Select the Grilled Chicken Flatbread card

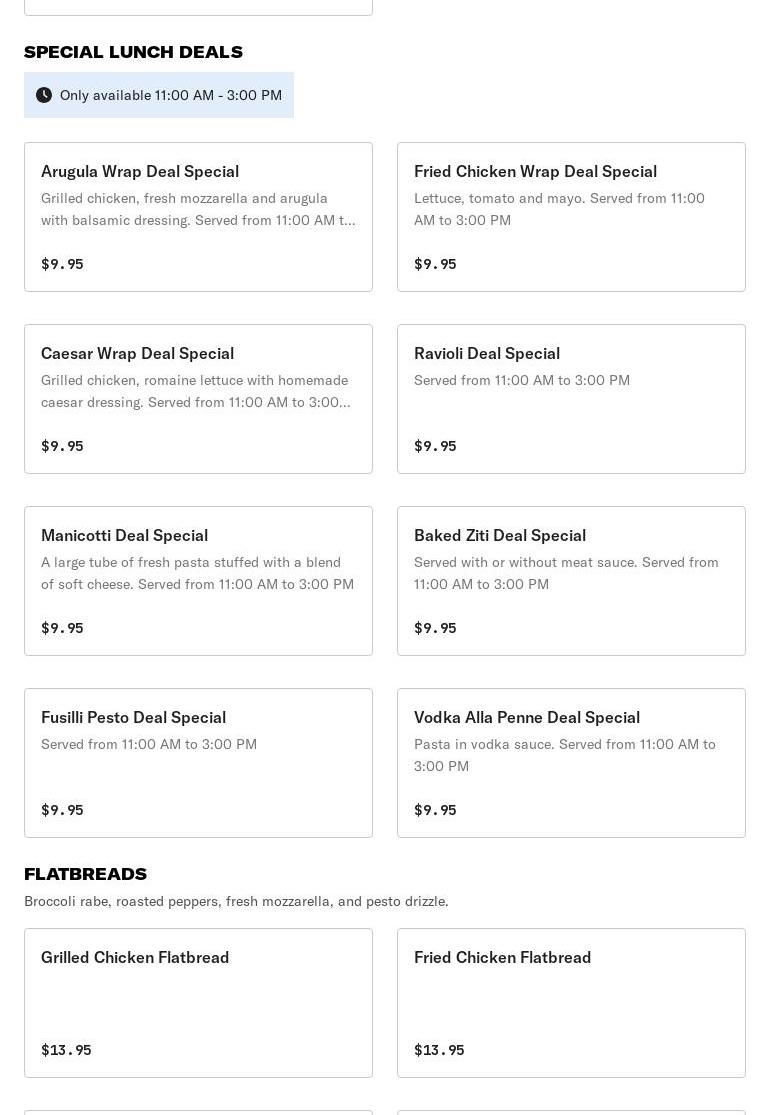coord(198,1003)
